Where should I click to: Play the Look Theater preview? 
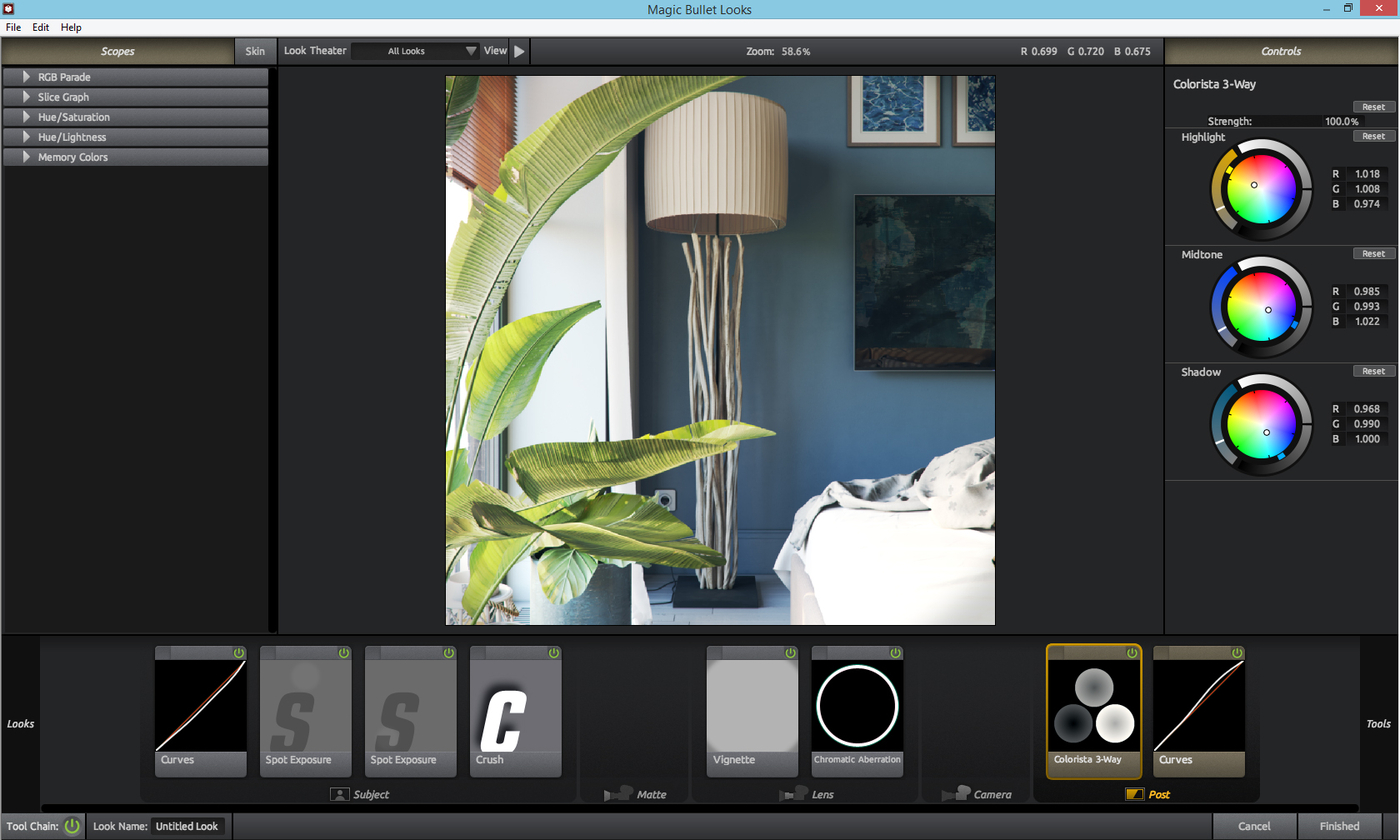[519, 51]
